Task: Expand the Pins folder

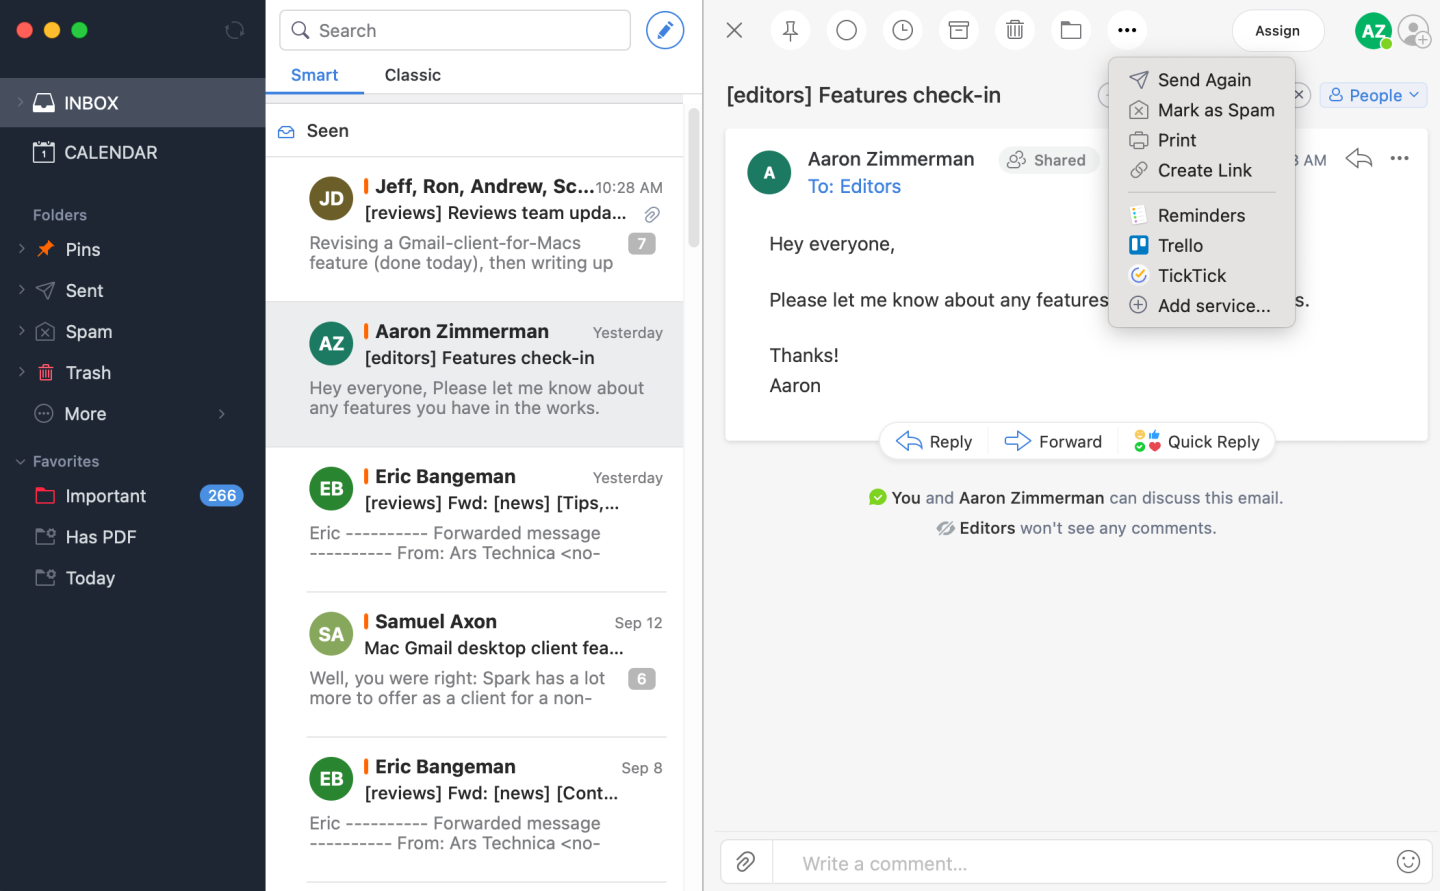Action: click(20, 249)
